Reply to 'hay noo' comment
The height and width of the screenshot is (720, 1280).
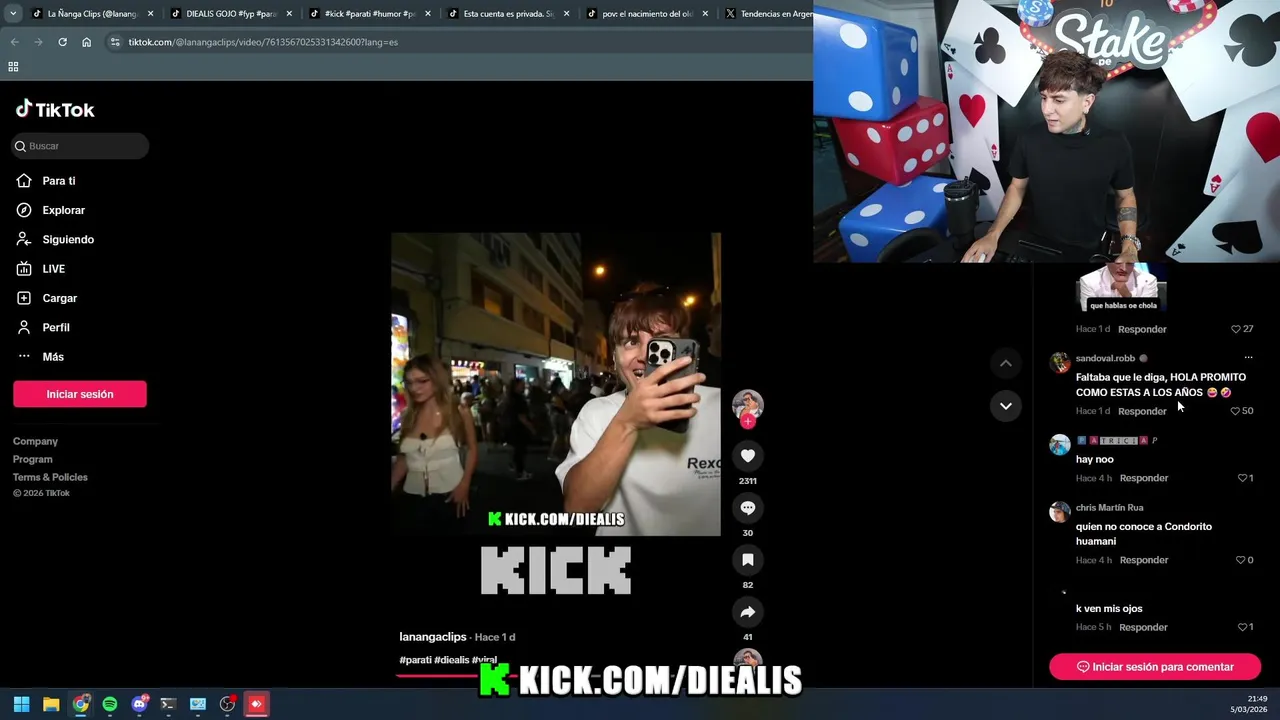(1144, 478)
